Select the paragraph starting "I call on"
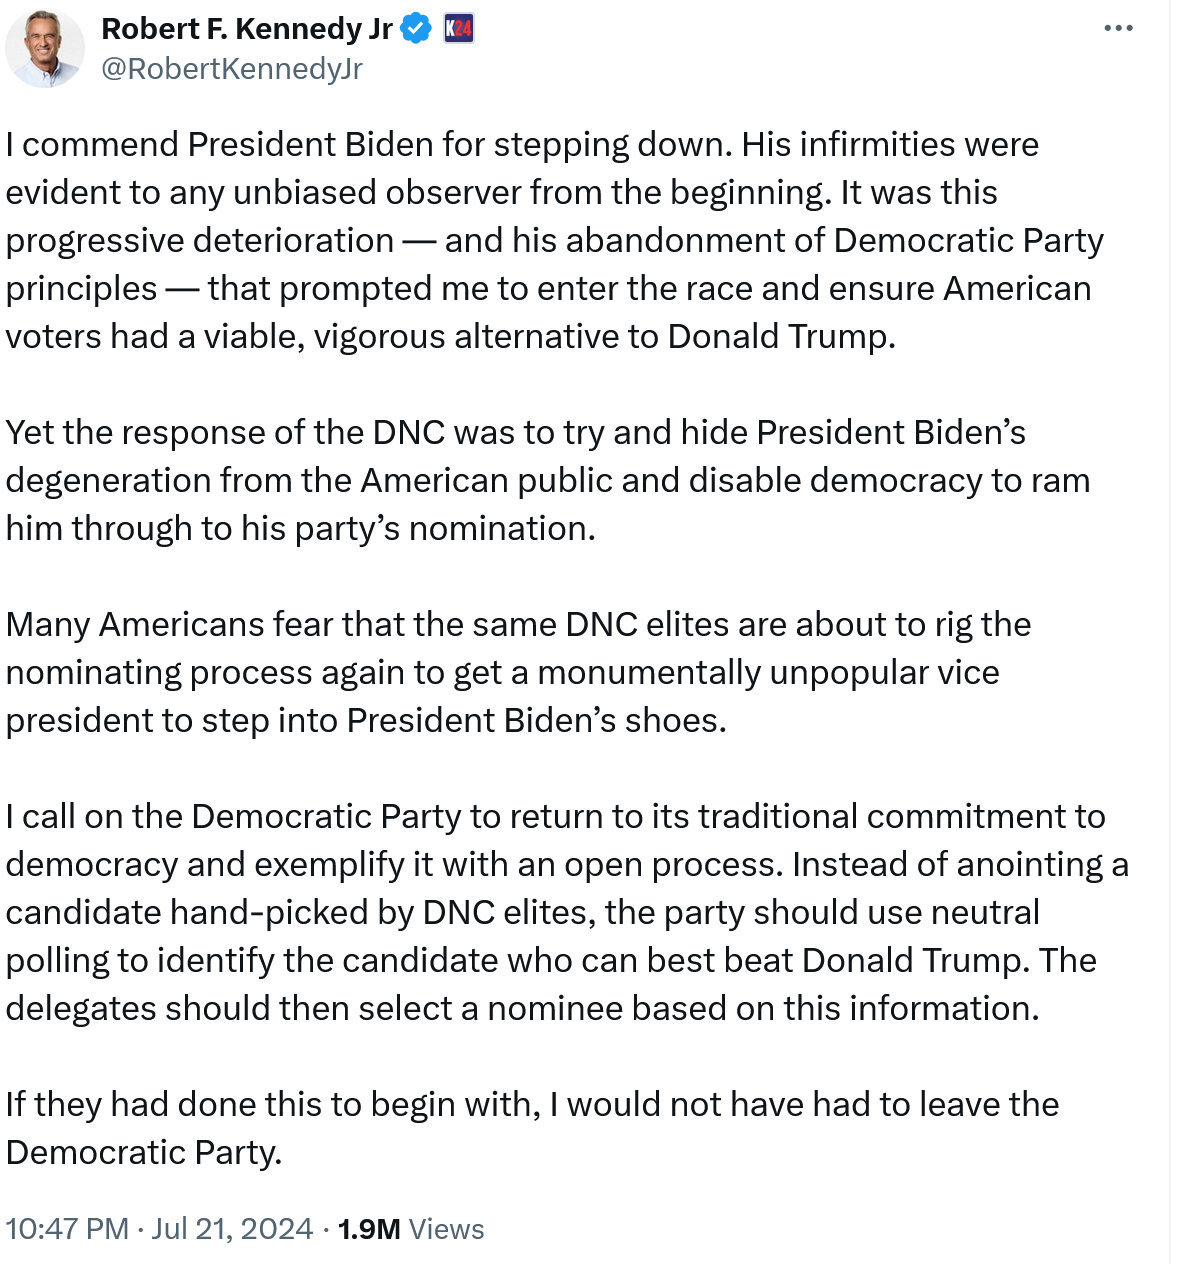This screenshot has height=1264, width=1182. pos(567,912)
